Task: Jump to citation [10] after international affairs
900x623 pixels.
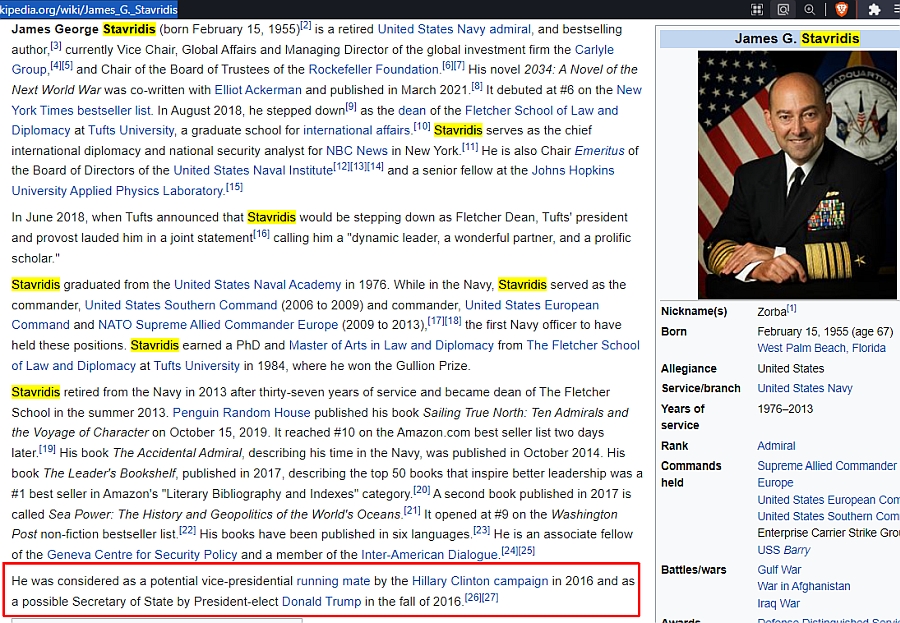Action: [x=422, y=126]
